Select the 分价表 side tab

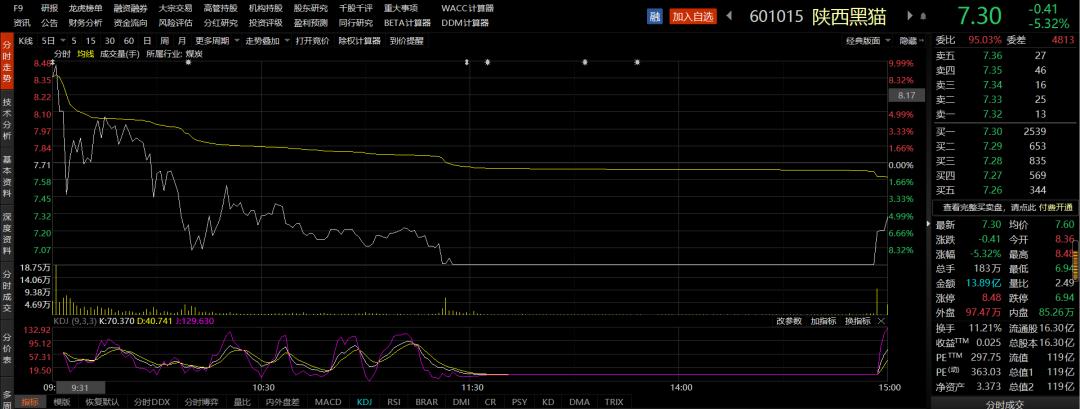6,347
